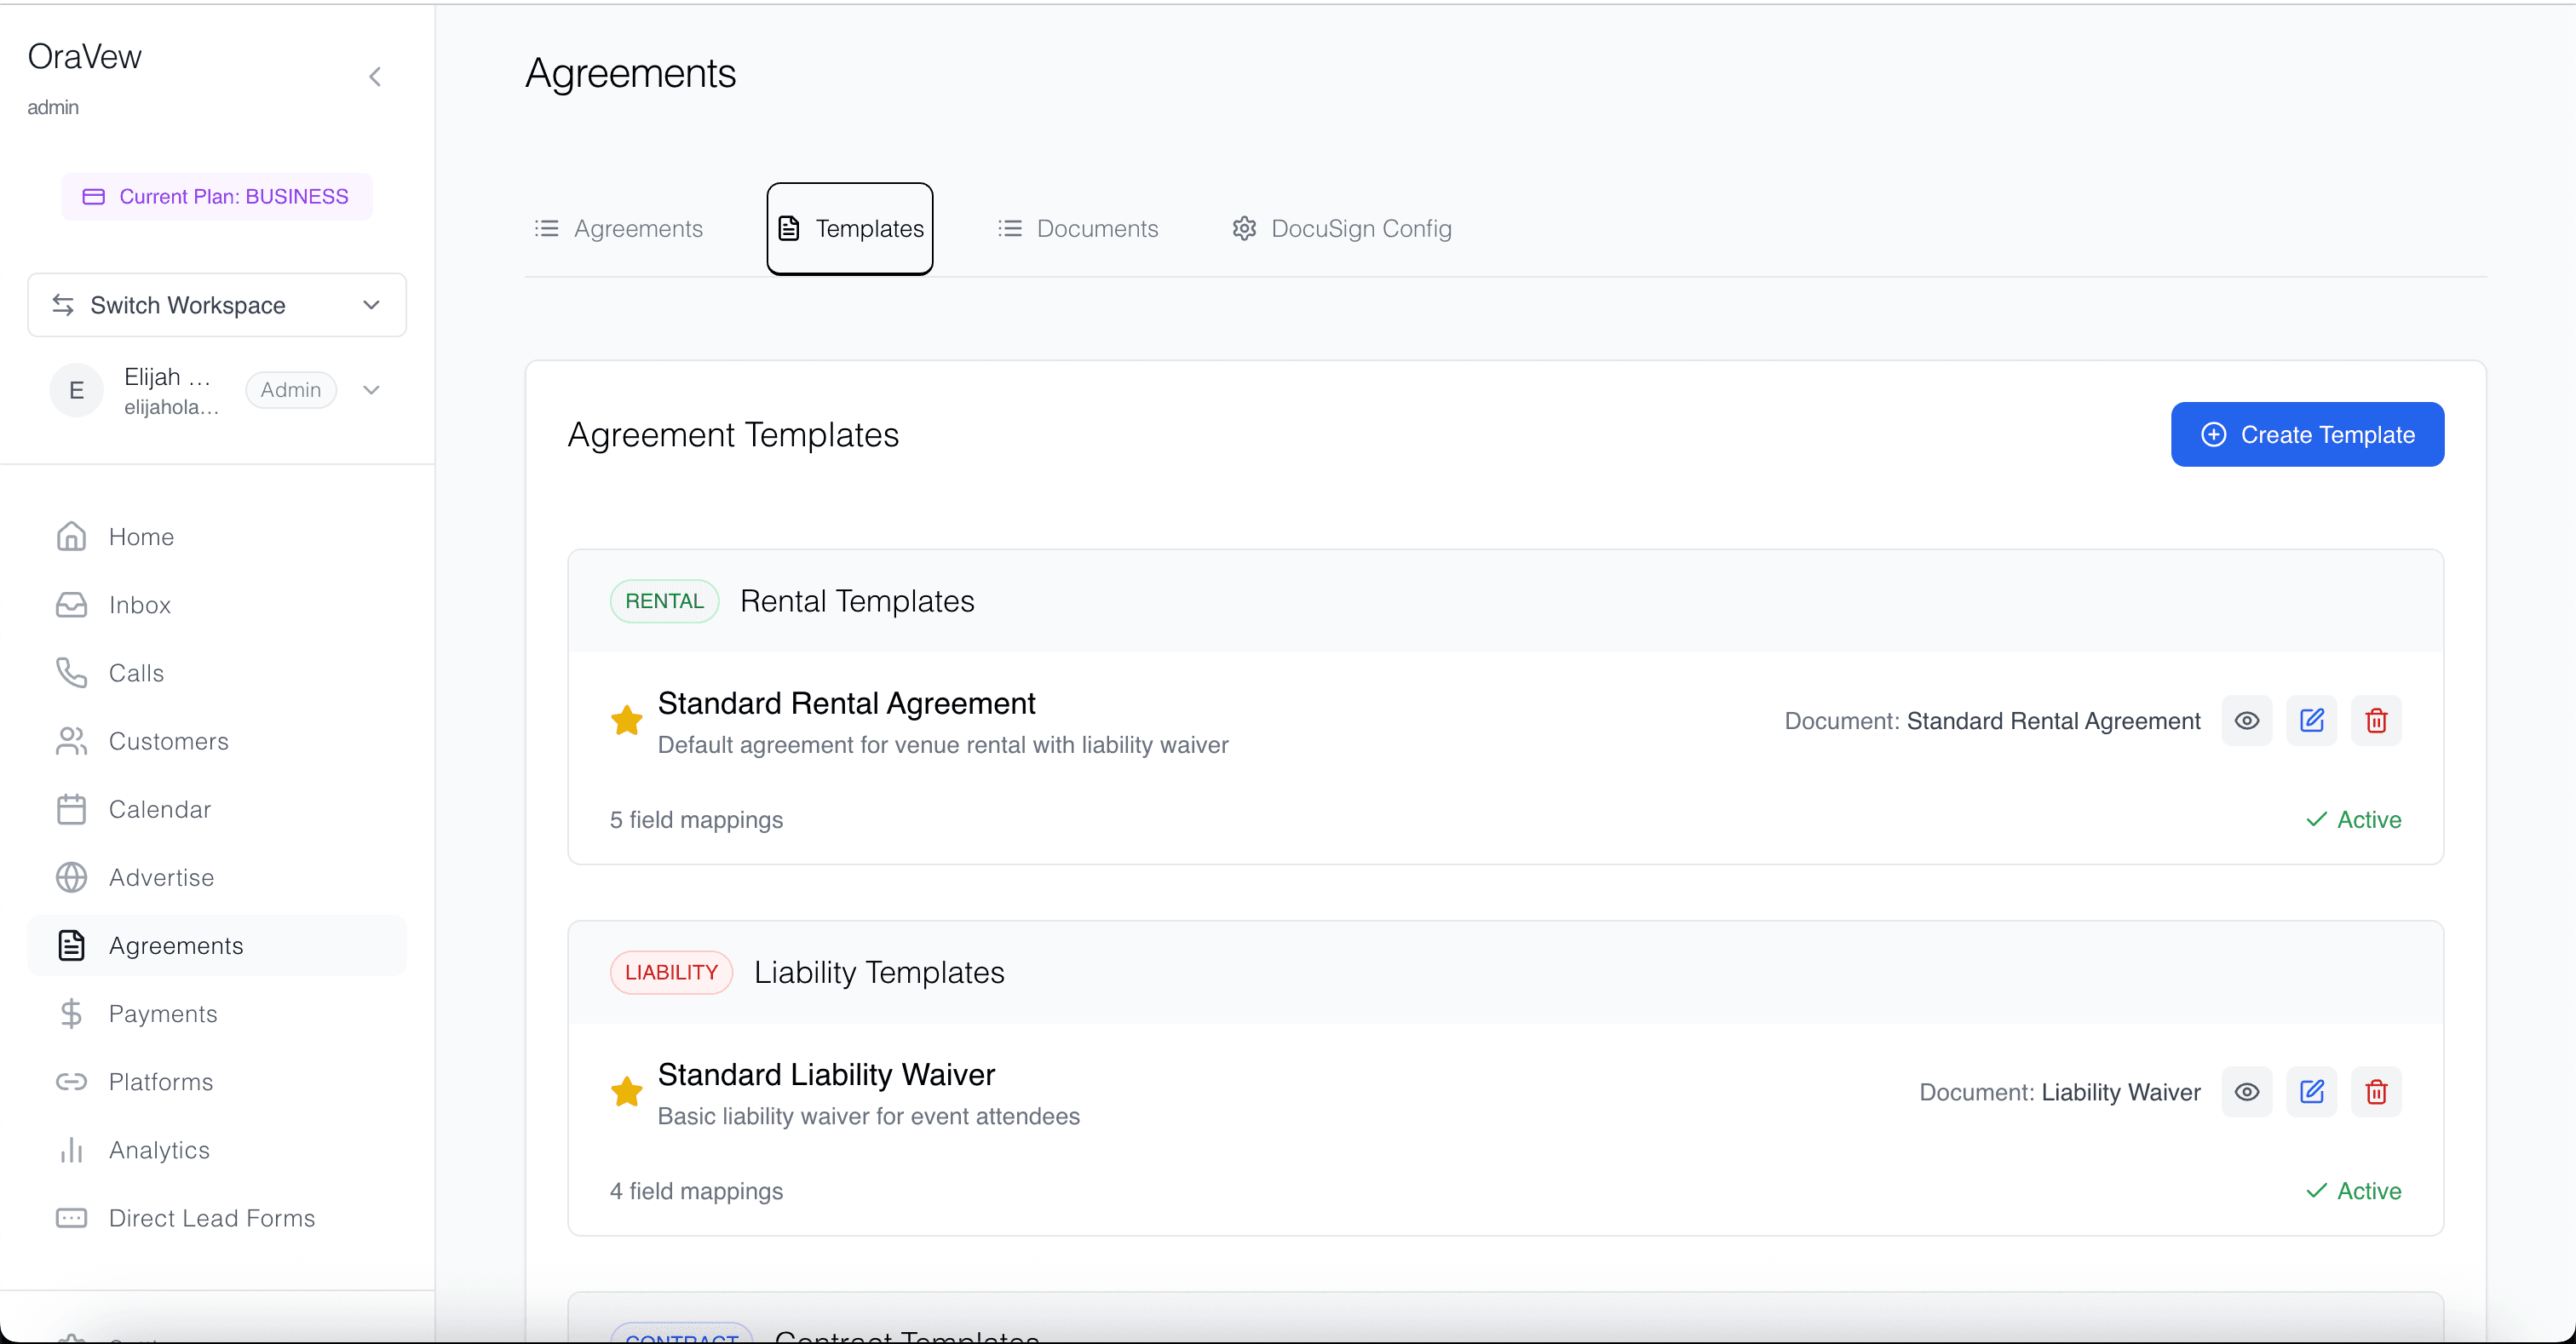Edit the Standard Rental Agreement template
The width and height of the screenshot is (2576, 1344).
coord(2311,721)
